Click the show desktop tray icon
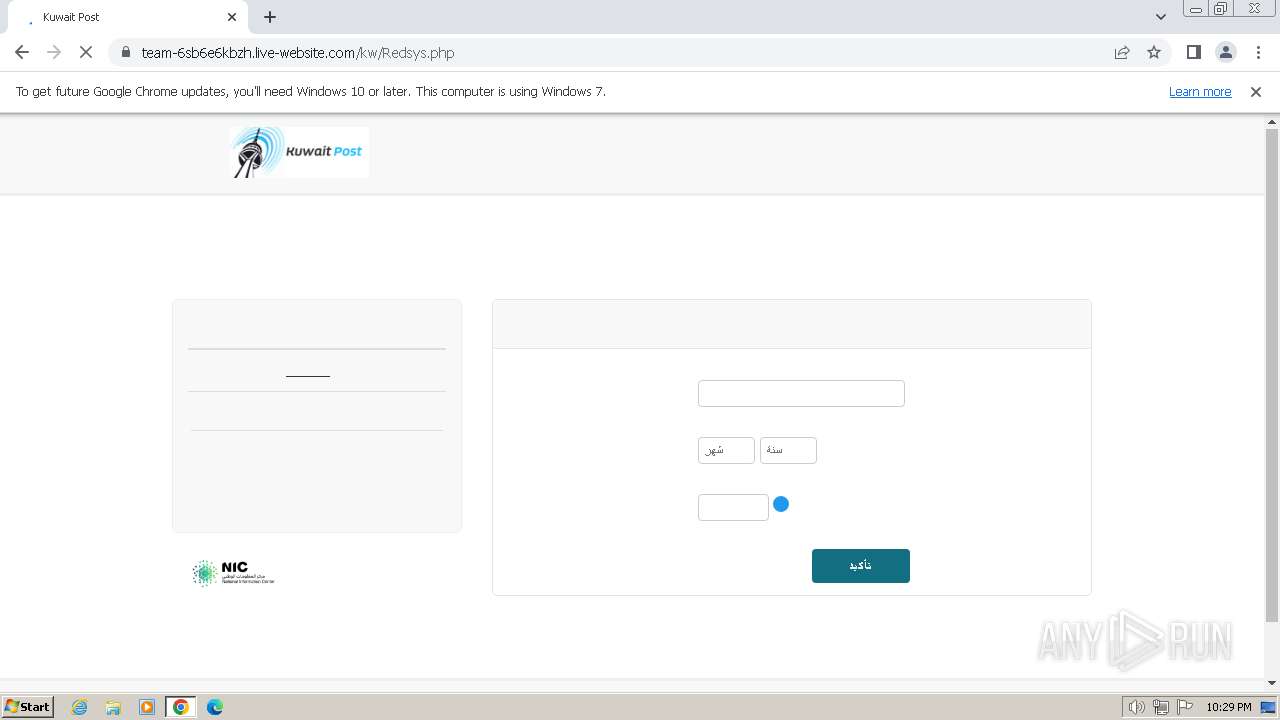 pos(1269,707)
